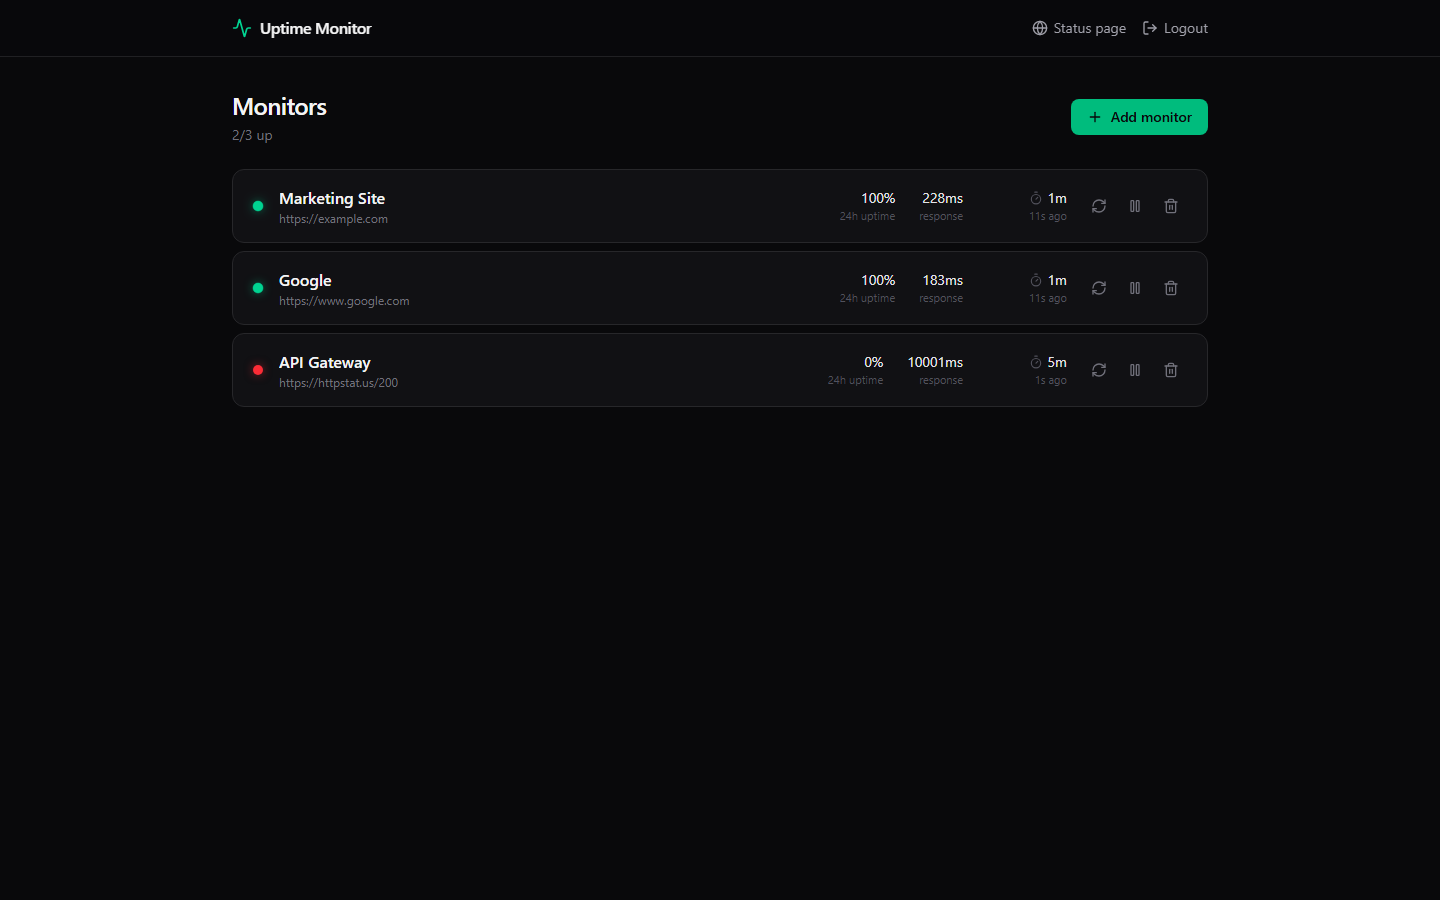This screenshot has width=1440, height=900.
Task: Click the red status dot for API Gateway
Action: [258, 370]
